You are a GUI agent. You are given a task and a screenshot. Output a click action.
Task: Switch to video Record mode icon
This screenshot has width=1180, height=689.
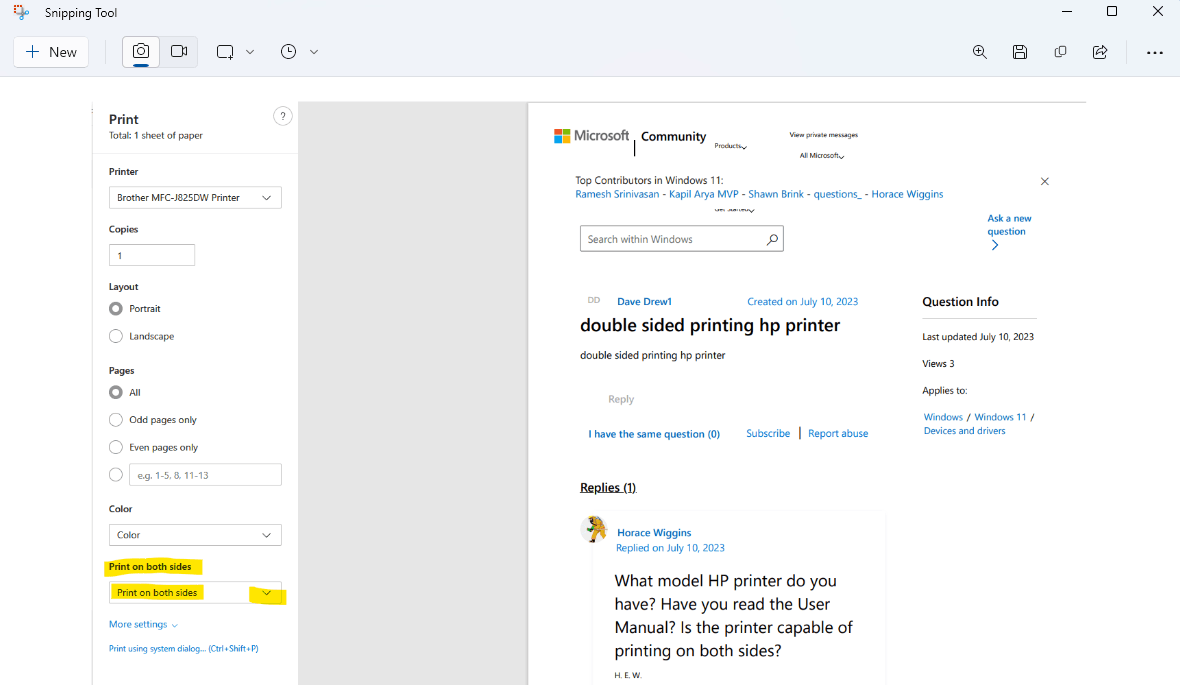(x=179, y=52)
